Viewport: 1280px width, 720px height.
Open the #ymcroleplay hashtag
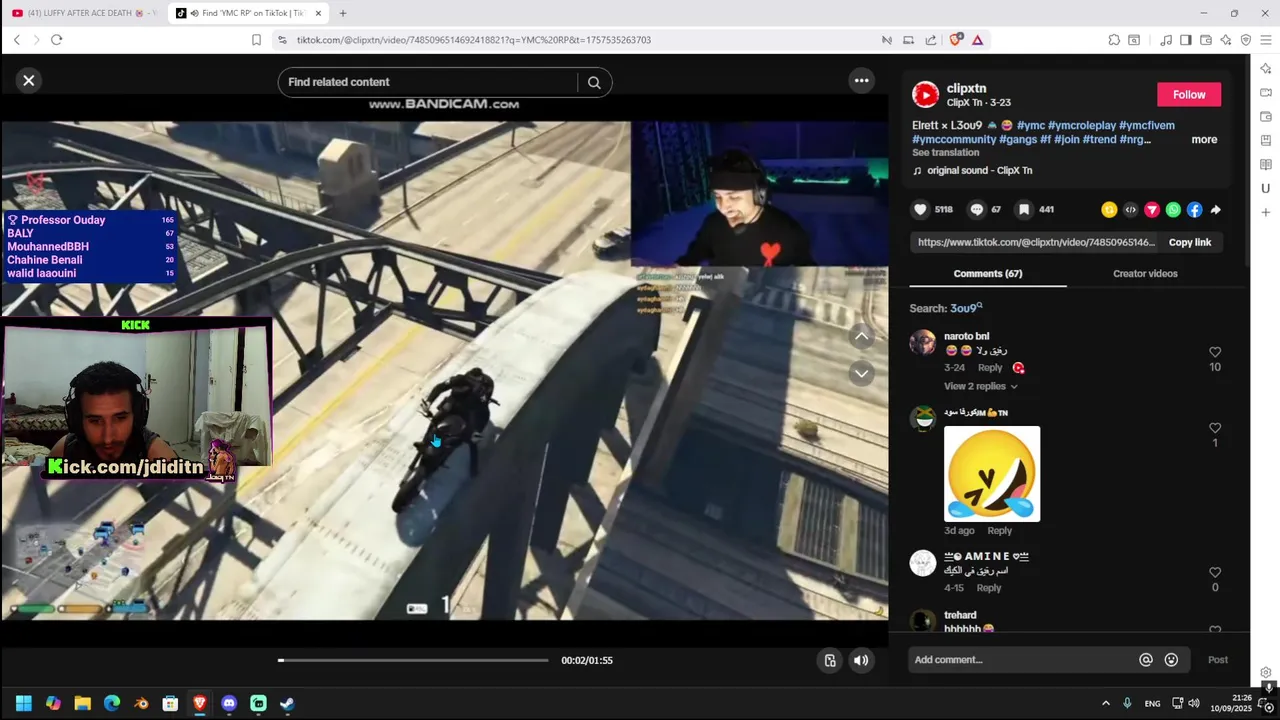click(1082, 126)
